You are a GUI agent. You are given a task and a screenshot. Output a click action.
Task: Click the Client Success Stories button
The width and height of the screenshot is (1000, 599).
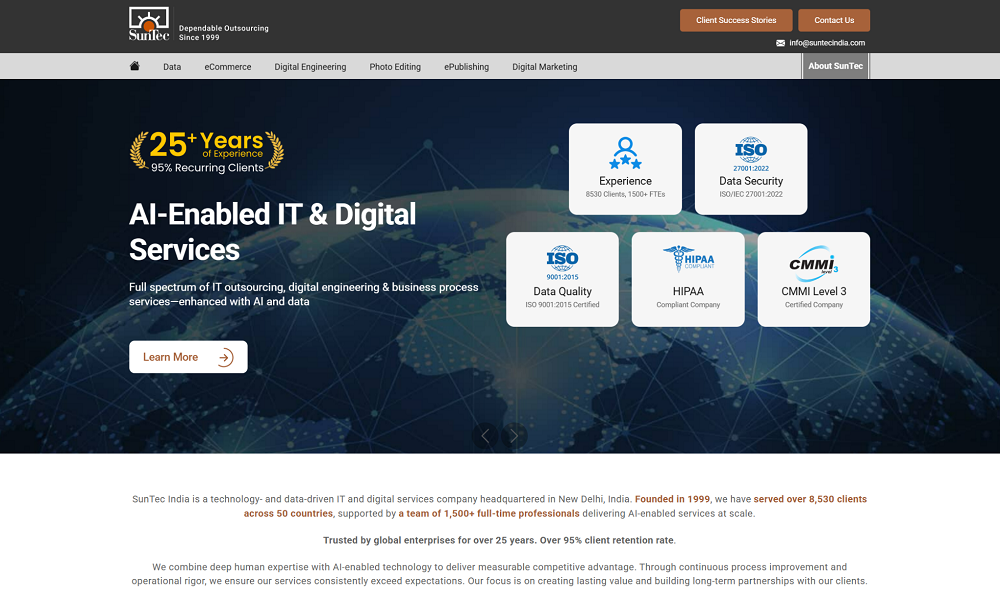pos(736,20)
